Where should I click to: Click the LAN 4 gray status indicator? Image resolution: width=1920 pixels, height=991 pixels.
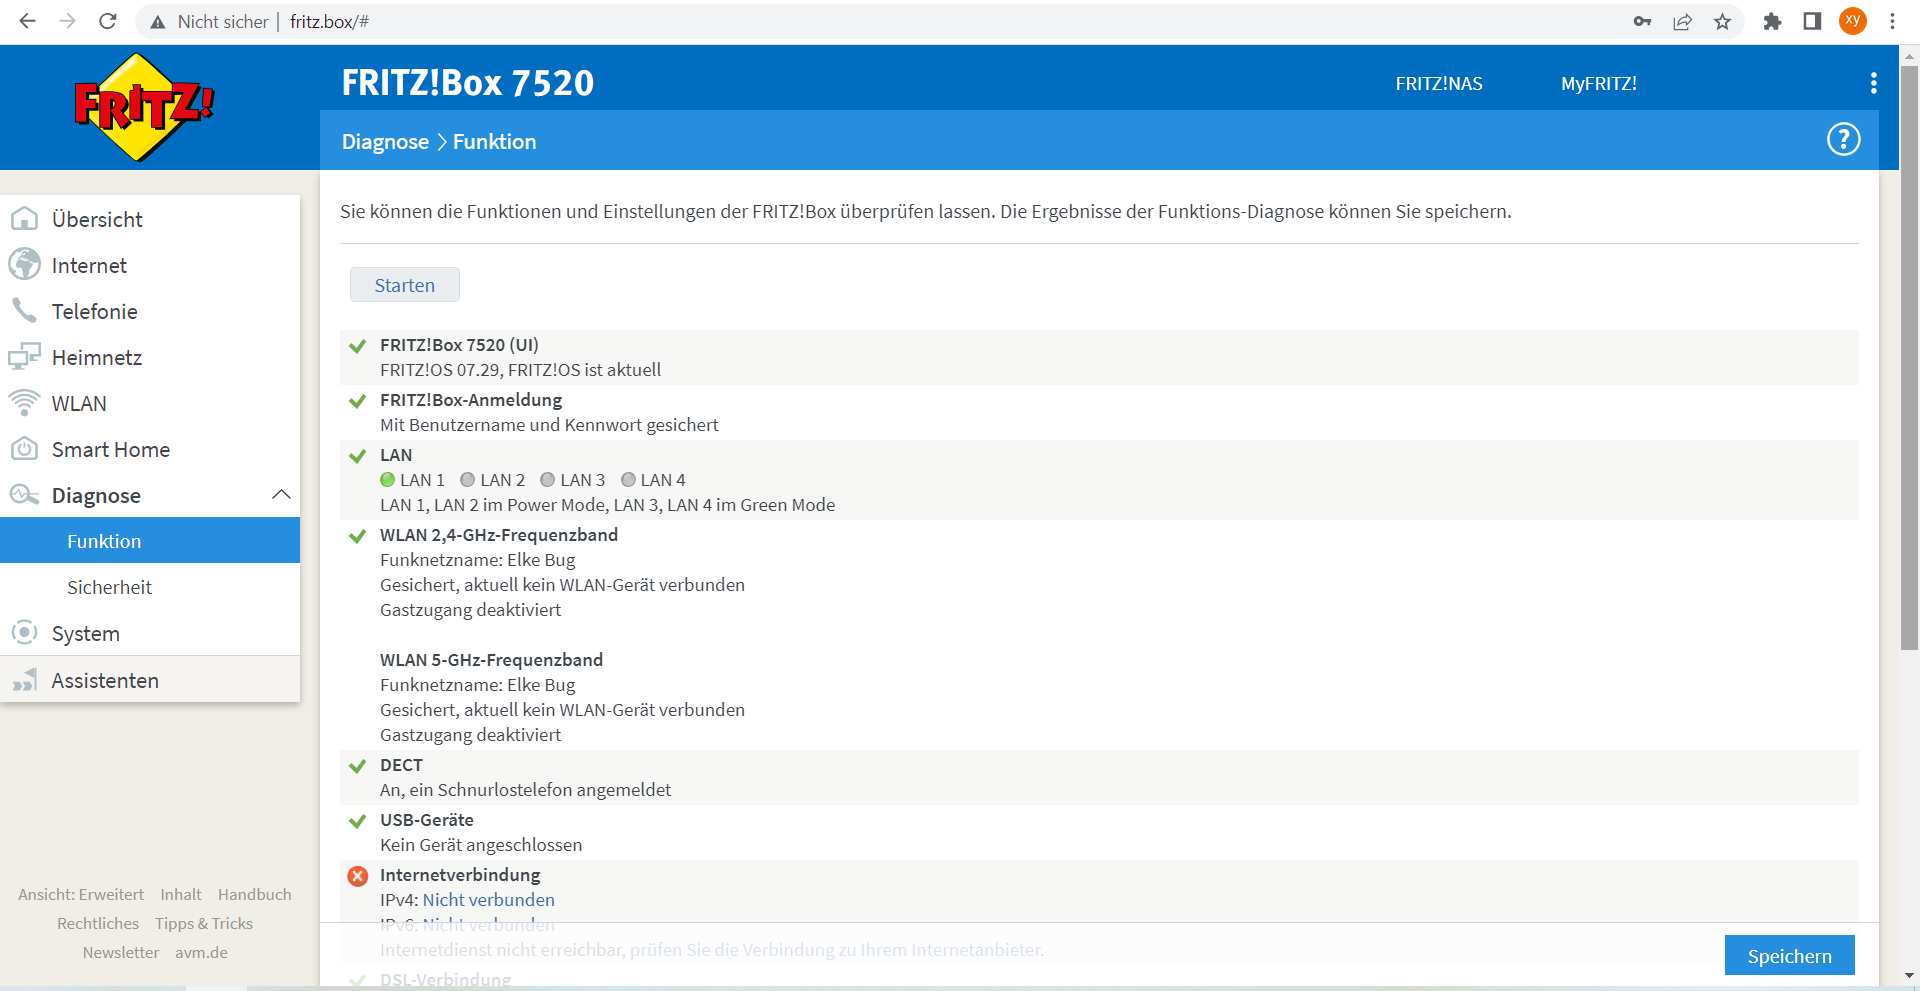pyautogui.click(x=629, y=480)
